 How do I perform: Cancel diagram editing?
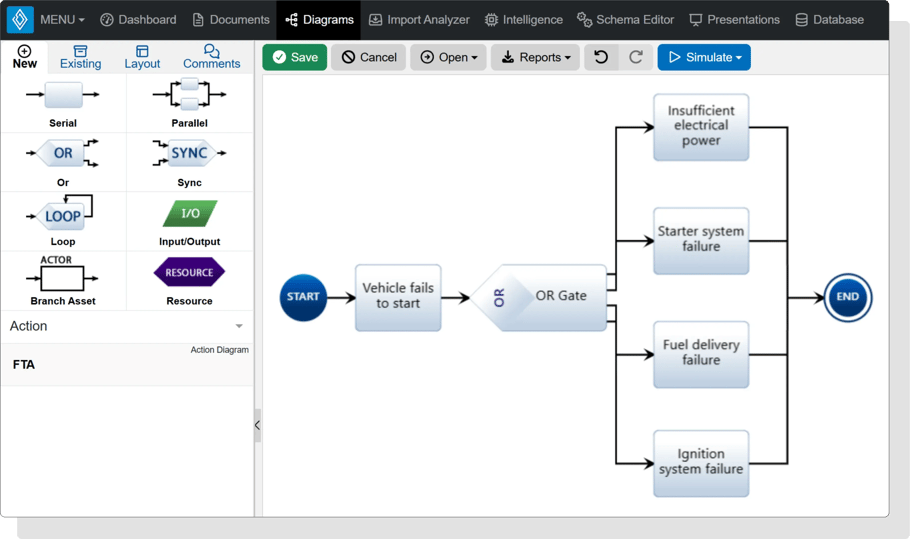[x=369, y=57]
